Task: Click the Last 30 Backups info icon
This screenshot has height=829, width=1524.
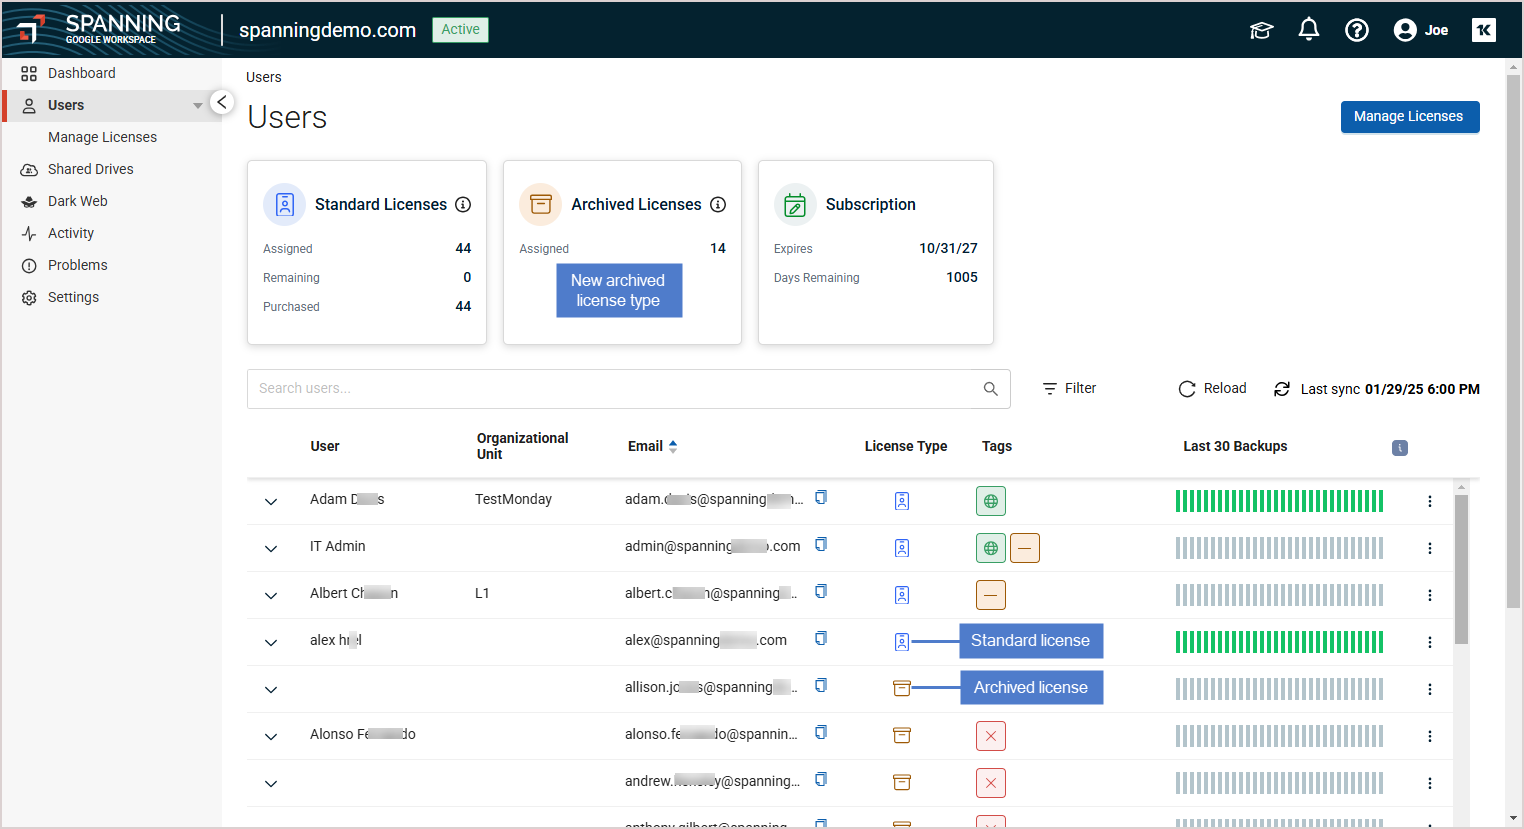Action: click(x=1400, y=448)
